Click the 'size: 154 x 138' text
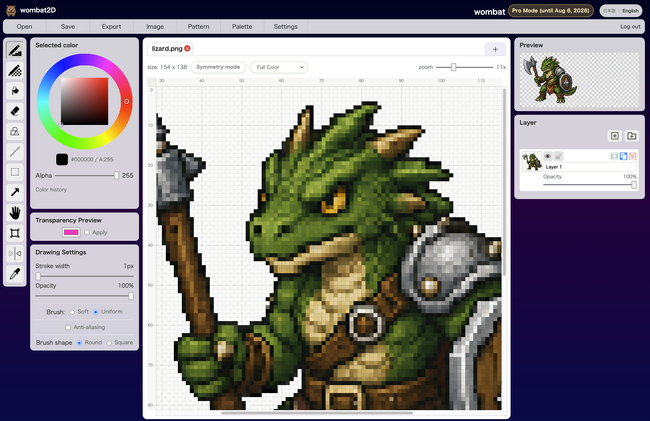This screenshot has height=421, width=650. tap(167, 67)
